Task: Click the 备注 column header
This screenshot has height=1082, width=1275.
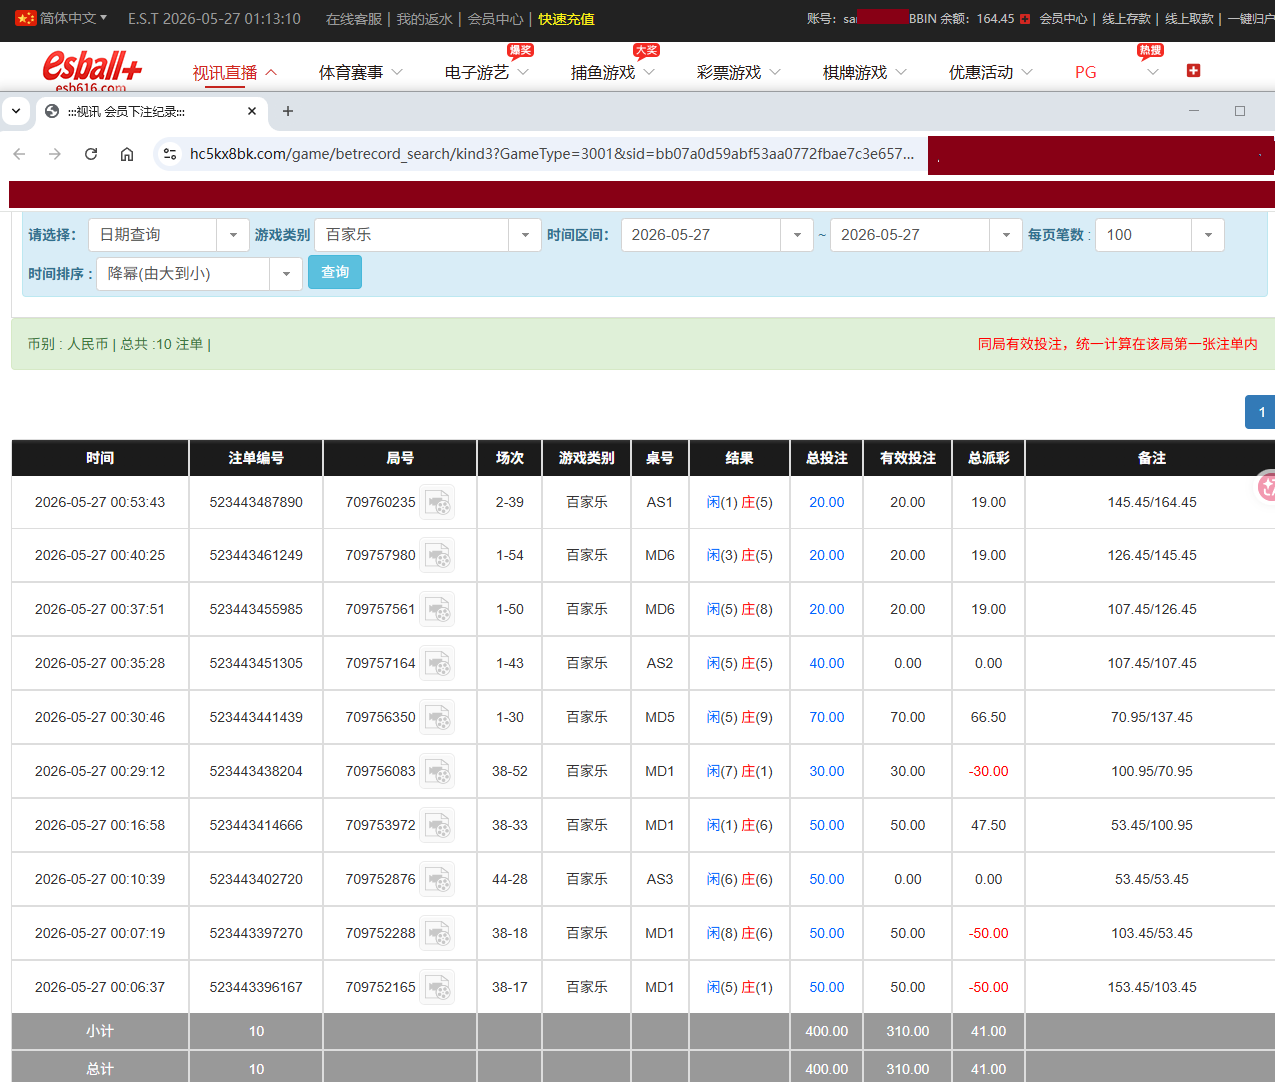Action: (x=1152, y=458)
